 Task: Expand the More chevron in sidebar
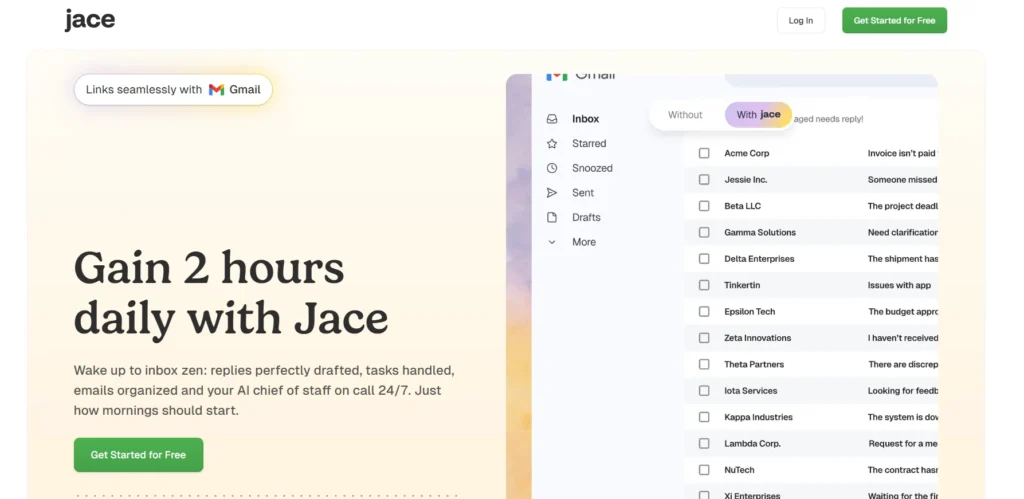click(552, 242)
